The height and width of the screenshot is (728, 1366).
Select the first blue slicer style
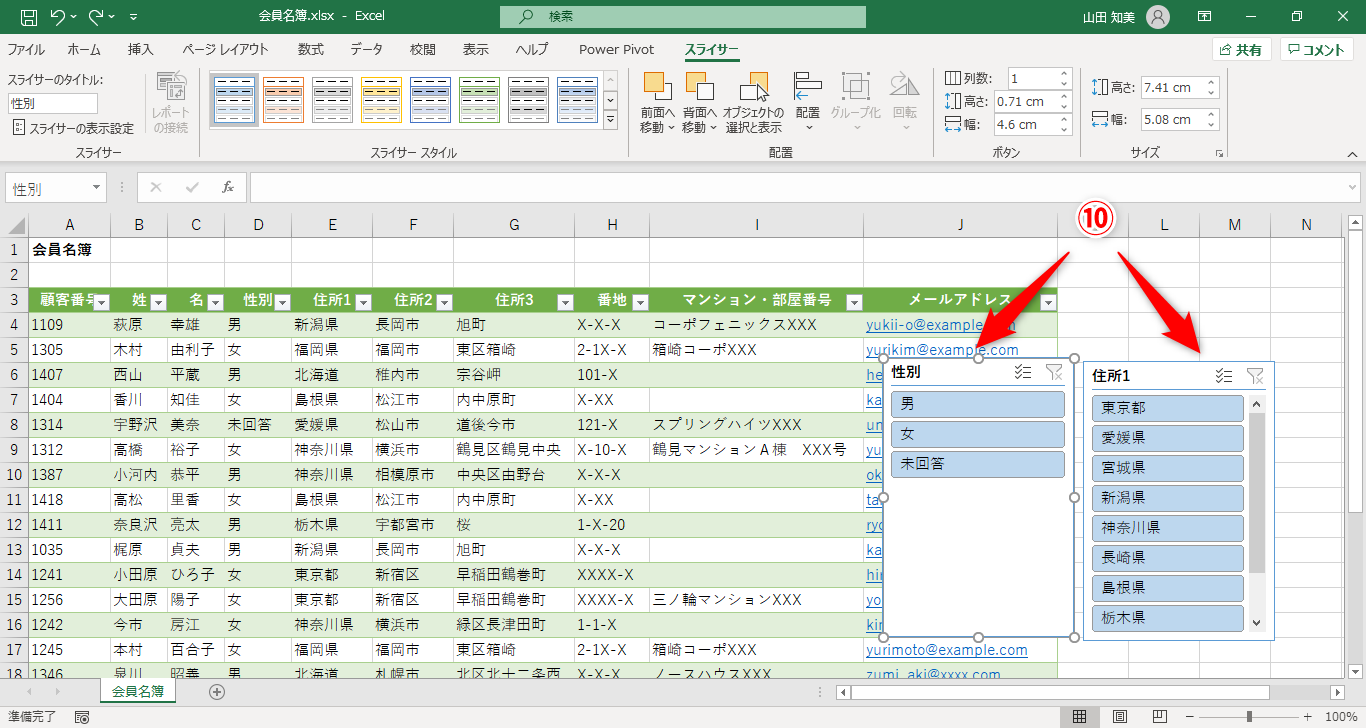click(x=235, y=100)
